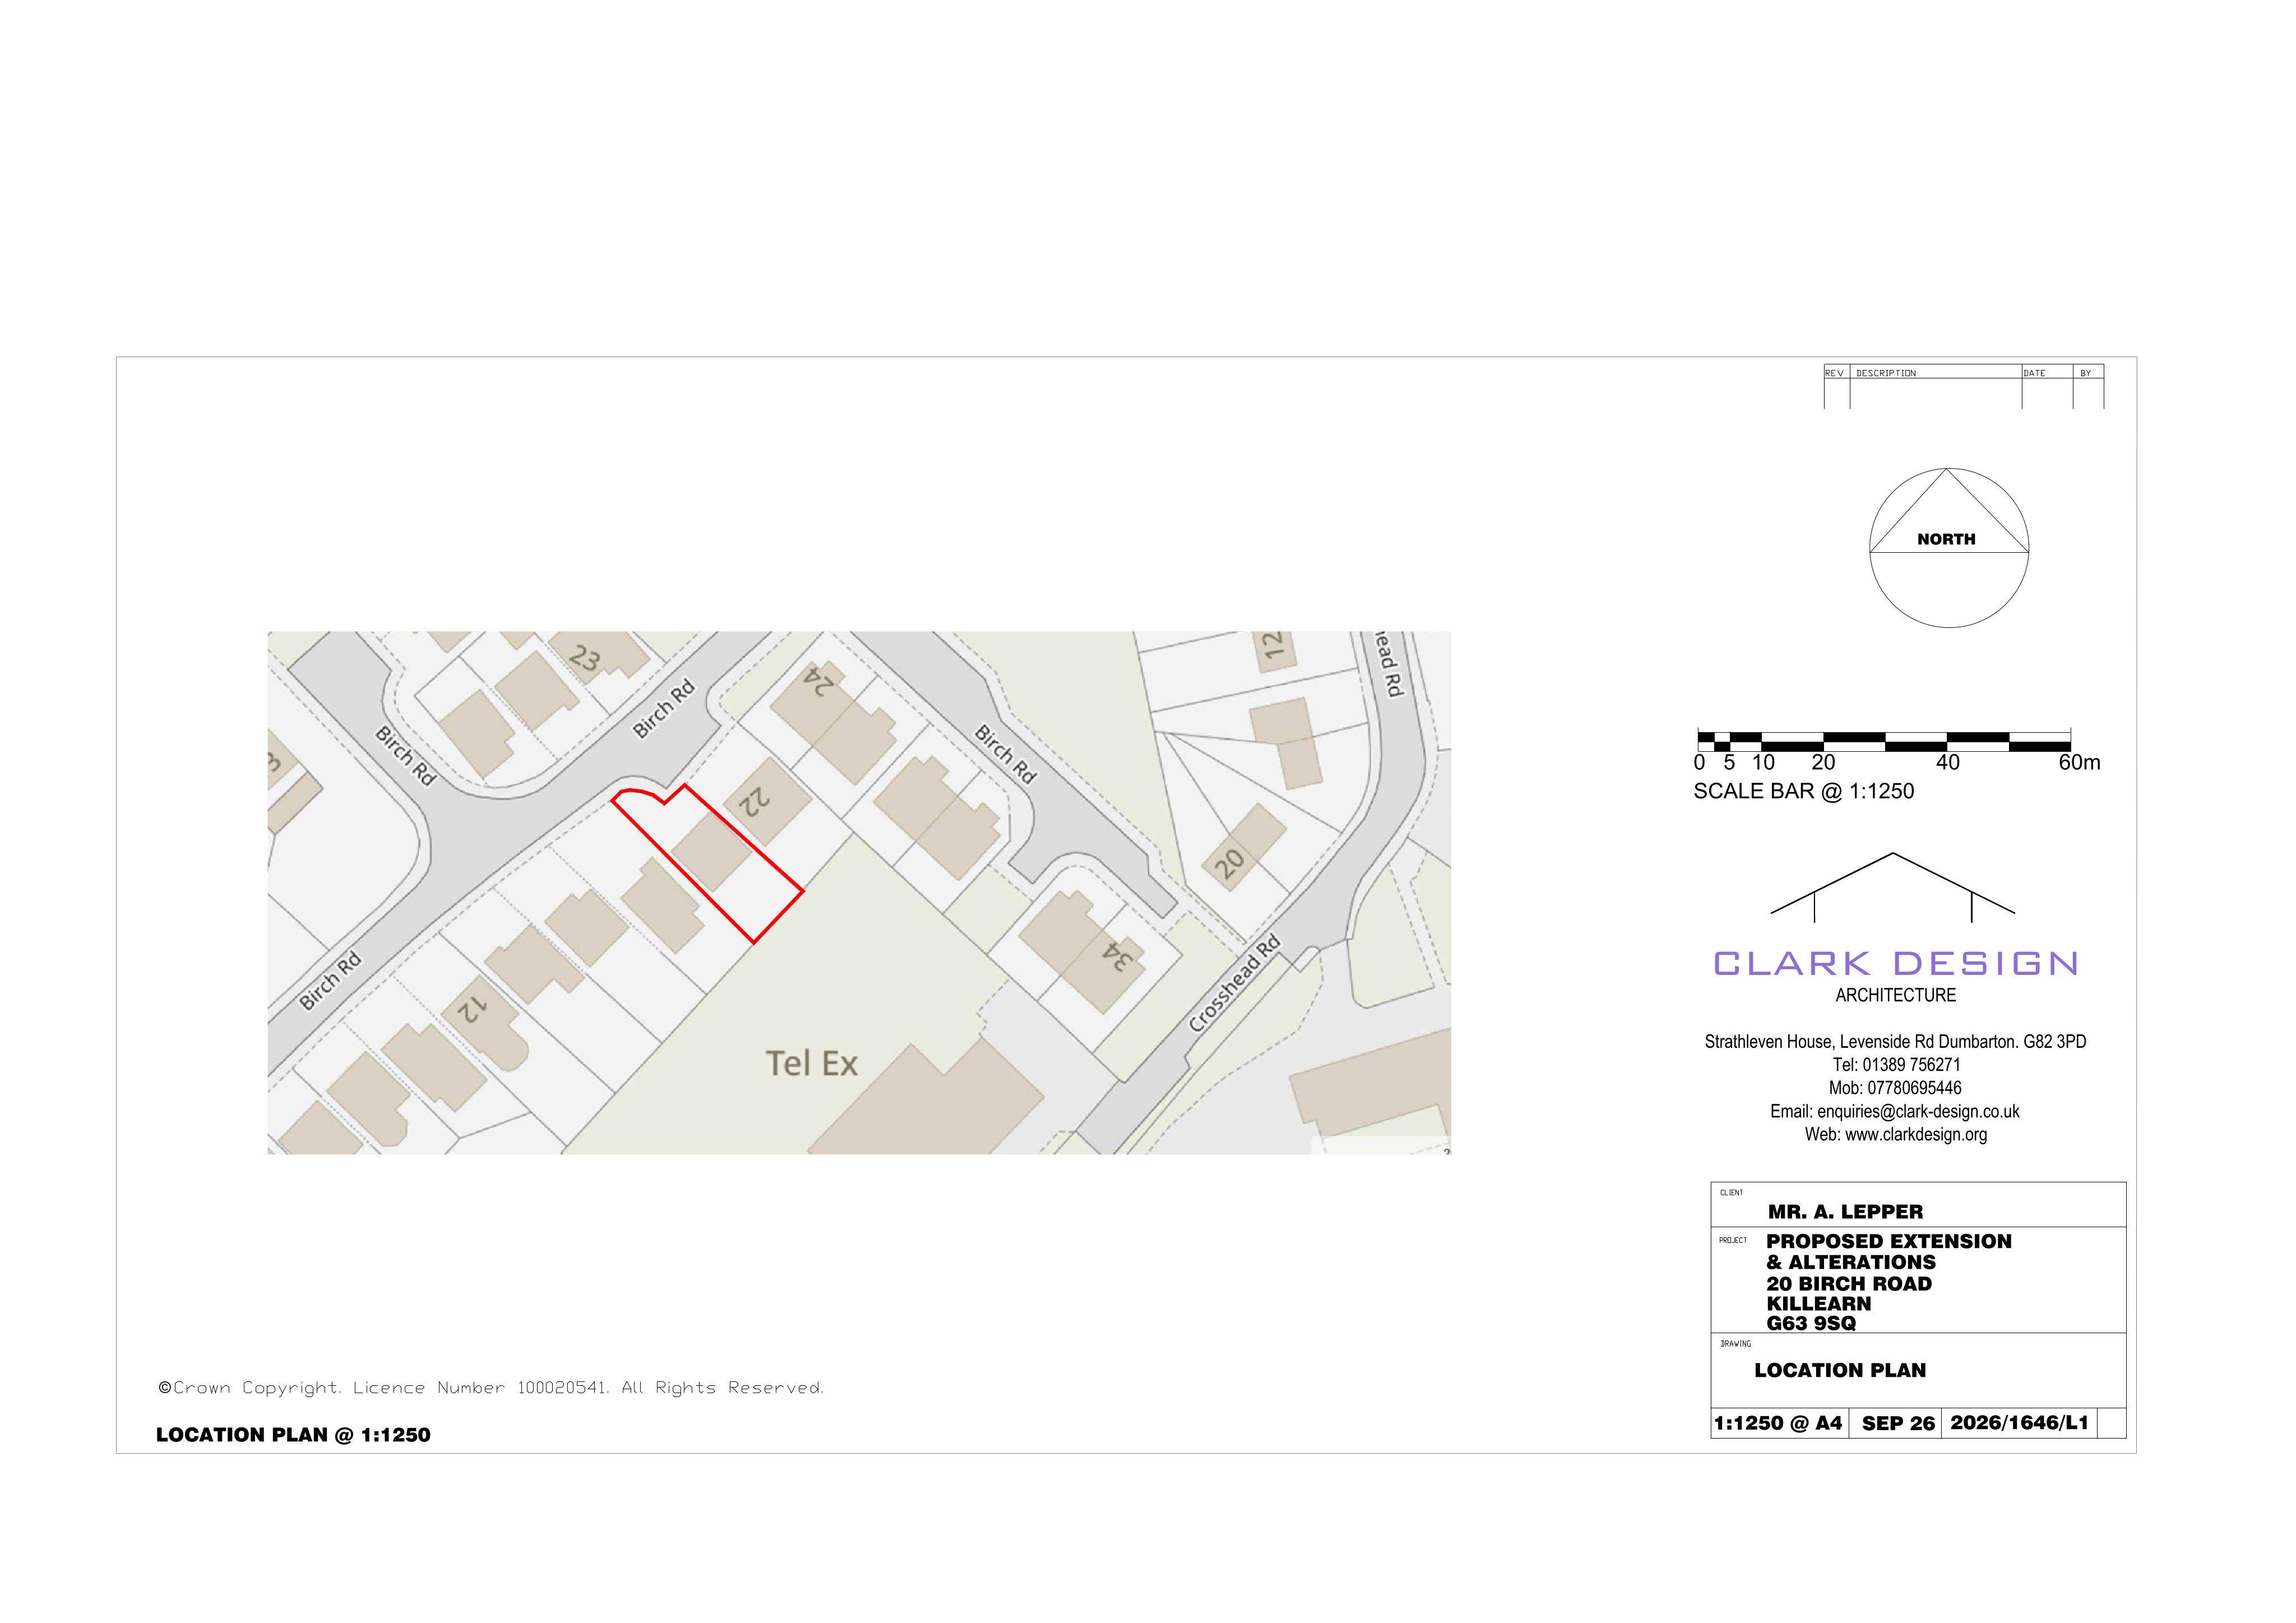Click the '40' scale bar label
Viewport: 2296px width, 1623px height.
click(x=1948, y=763)
